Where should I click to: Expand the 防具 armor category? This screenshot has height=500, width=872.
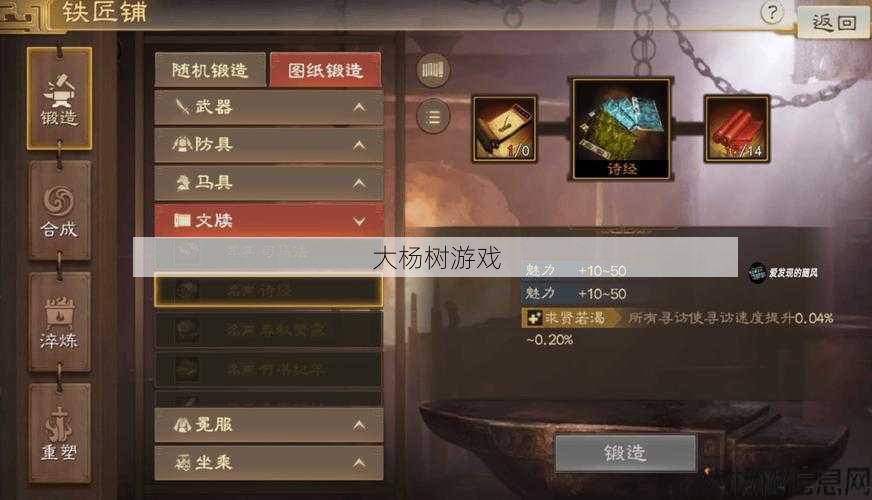[269, 145]
